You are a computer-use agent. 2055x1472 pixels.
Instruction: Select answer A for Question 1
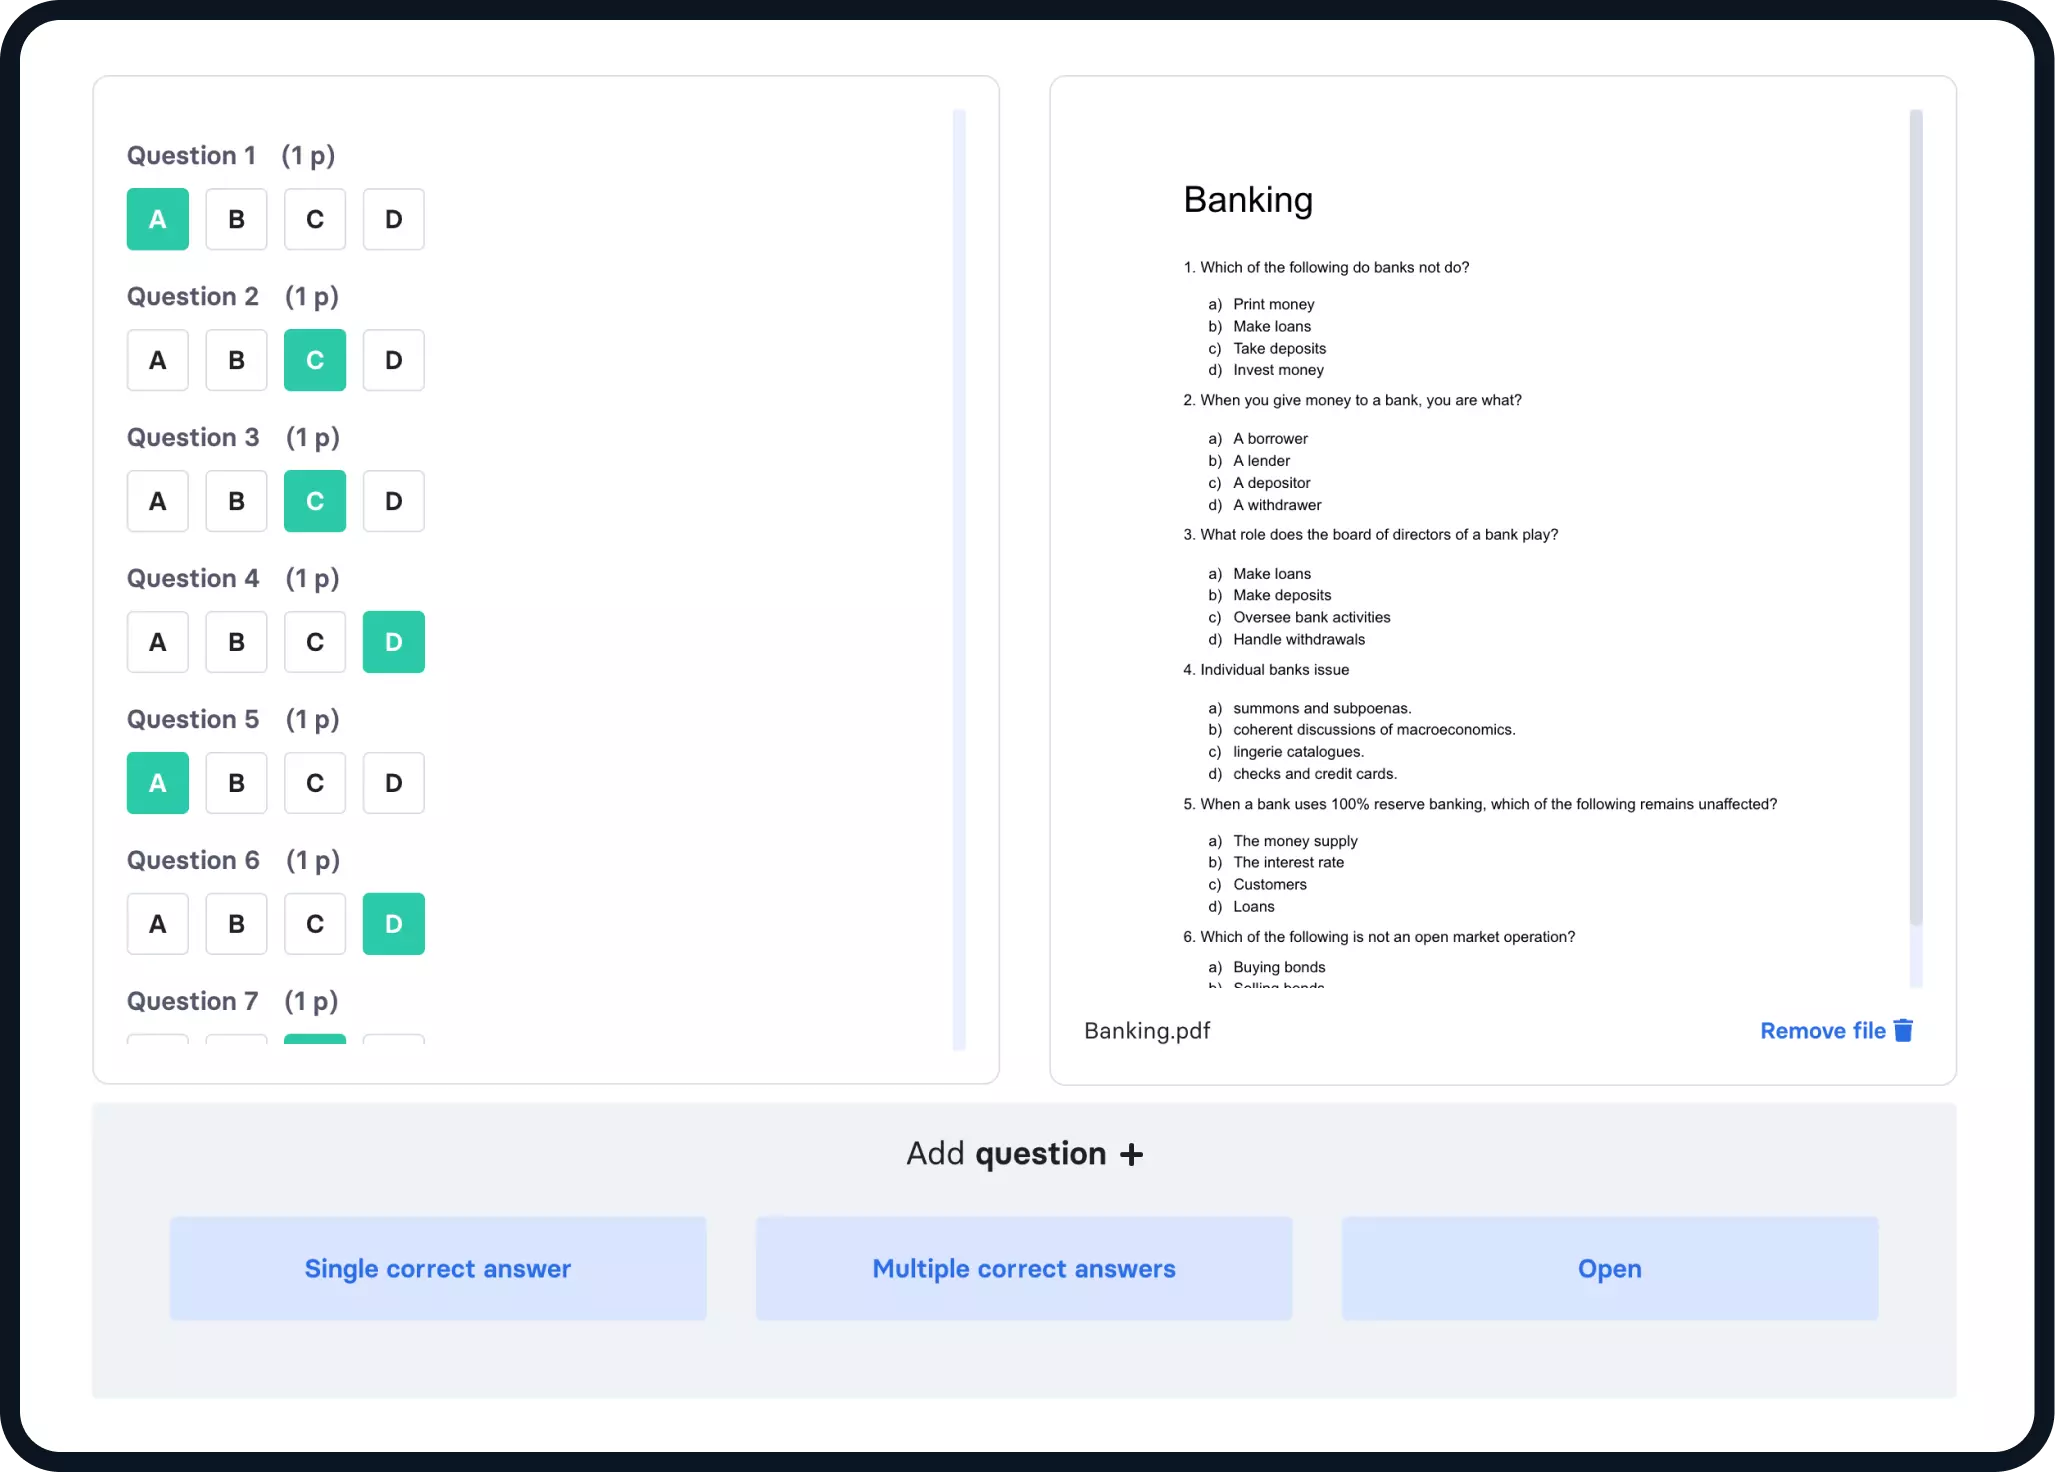pos(158,218)
